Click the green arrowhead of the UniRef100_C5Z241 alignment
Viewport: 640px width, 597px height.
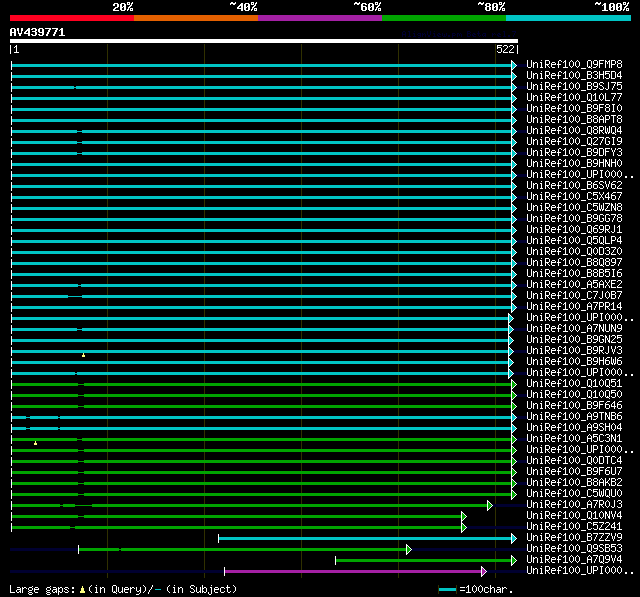(464, 527)
